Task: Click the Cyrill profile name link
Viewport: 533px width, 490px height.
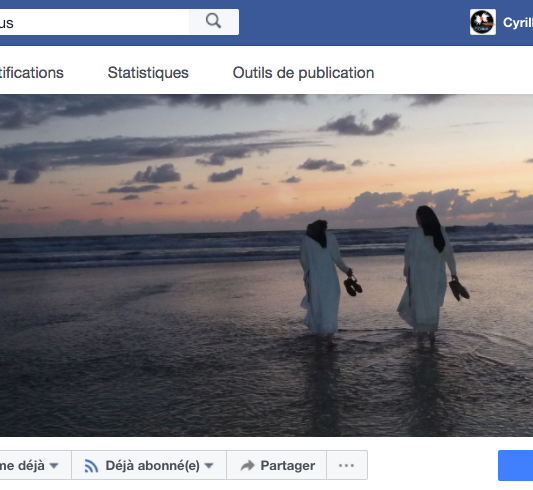Action: click(518, 23)
